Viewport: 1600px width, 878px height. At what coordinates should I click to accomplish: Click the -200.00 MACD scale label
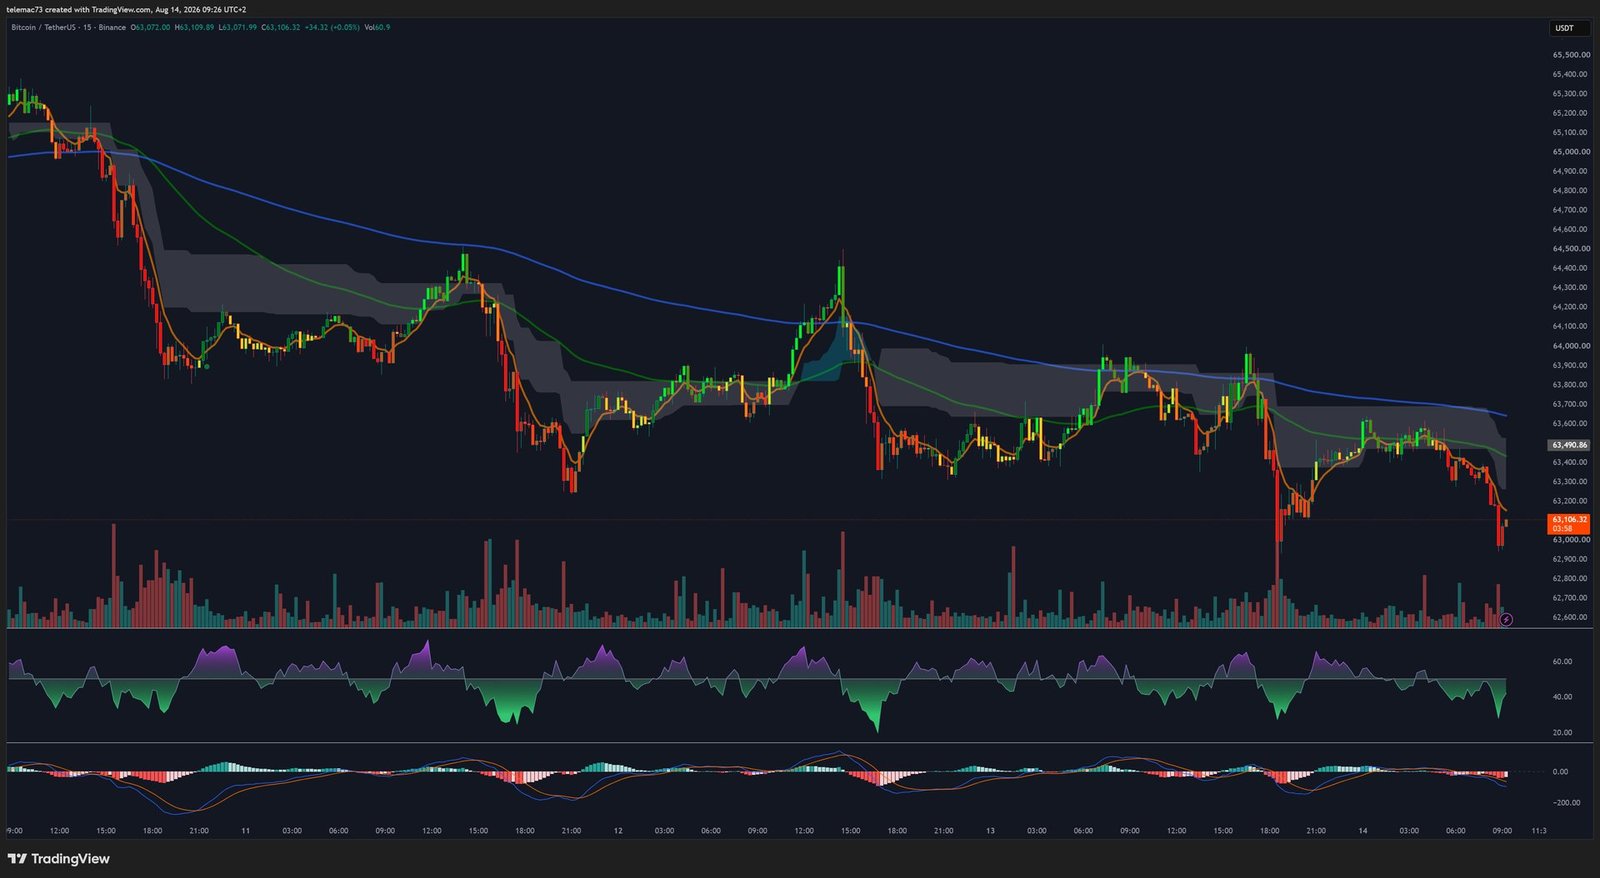(1566, 802)
